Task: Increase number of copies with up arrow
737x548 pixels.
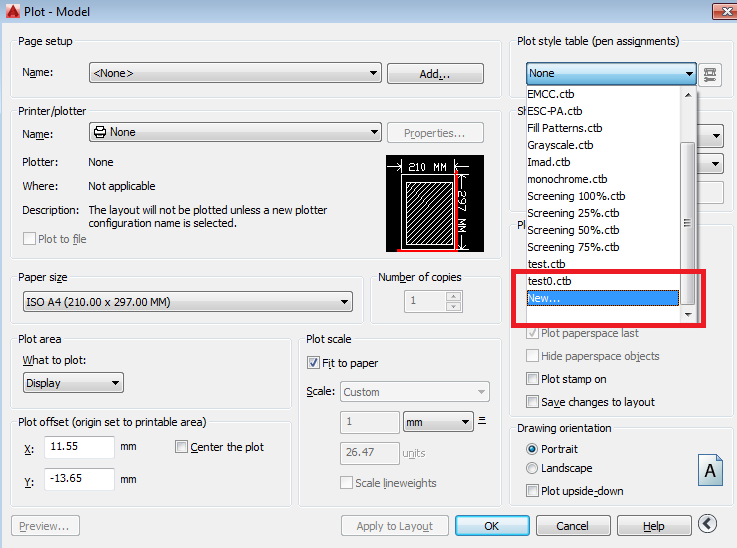Action: pos(454,296)
